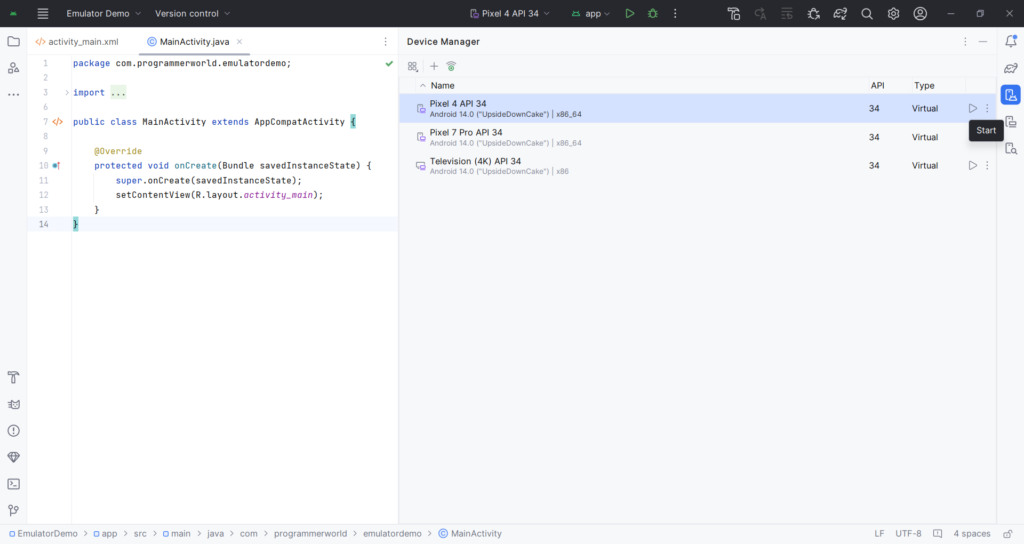Open the Logcat tool window icon

click(x=13, y=404)
